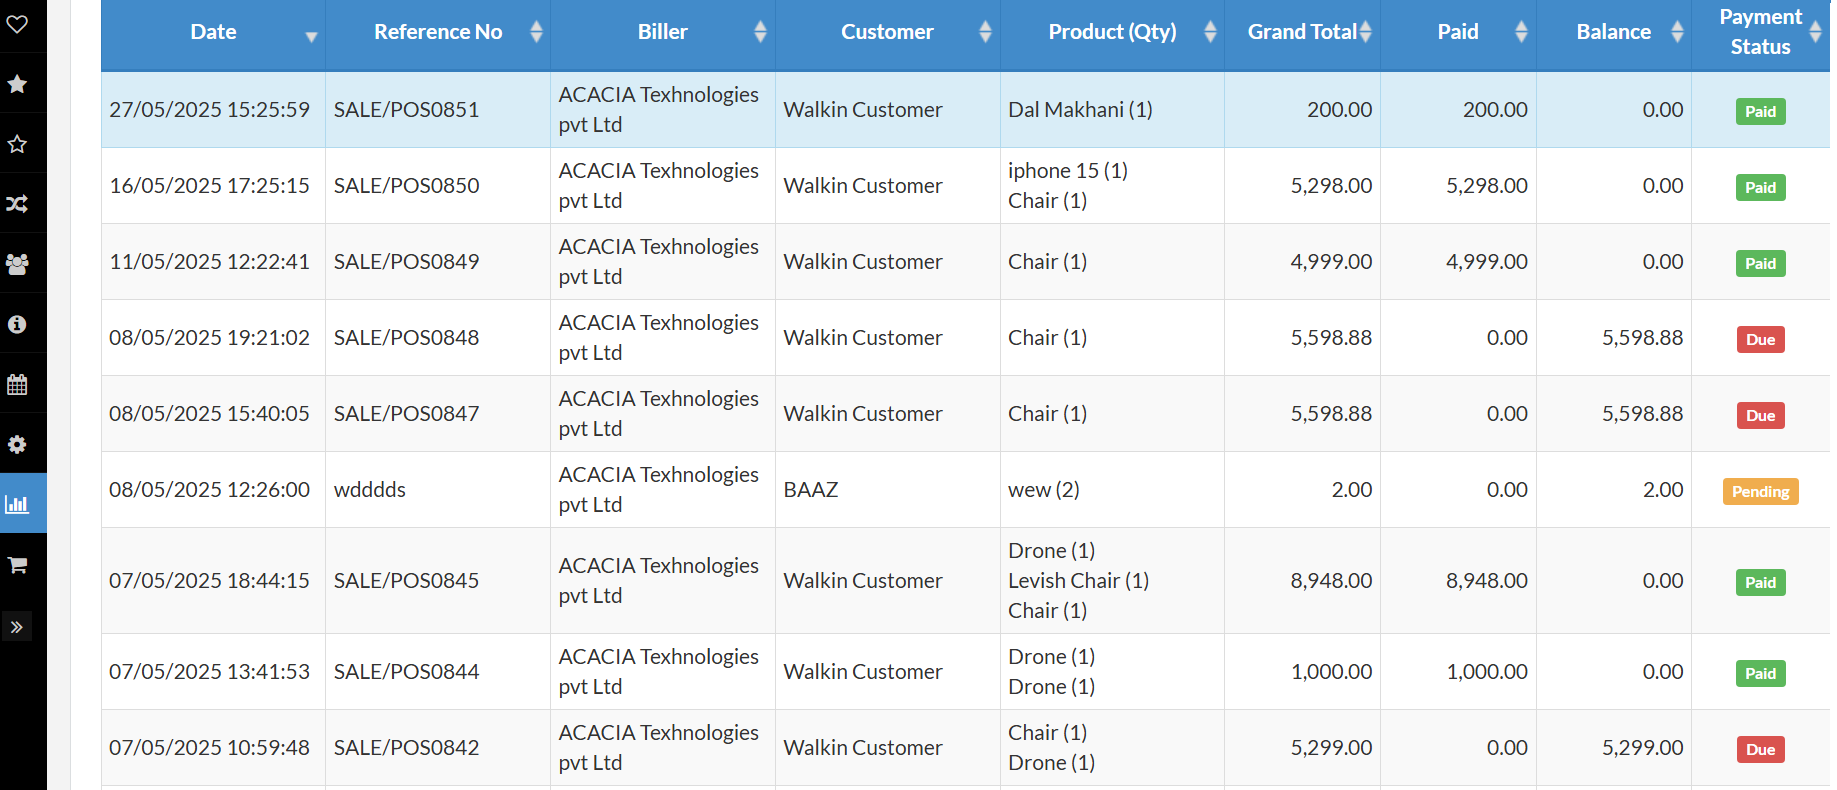The width and height of the screenshot is (1837, 790).
Task: Open the bar chart reports icon
Action: coord(17,504)
